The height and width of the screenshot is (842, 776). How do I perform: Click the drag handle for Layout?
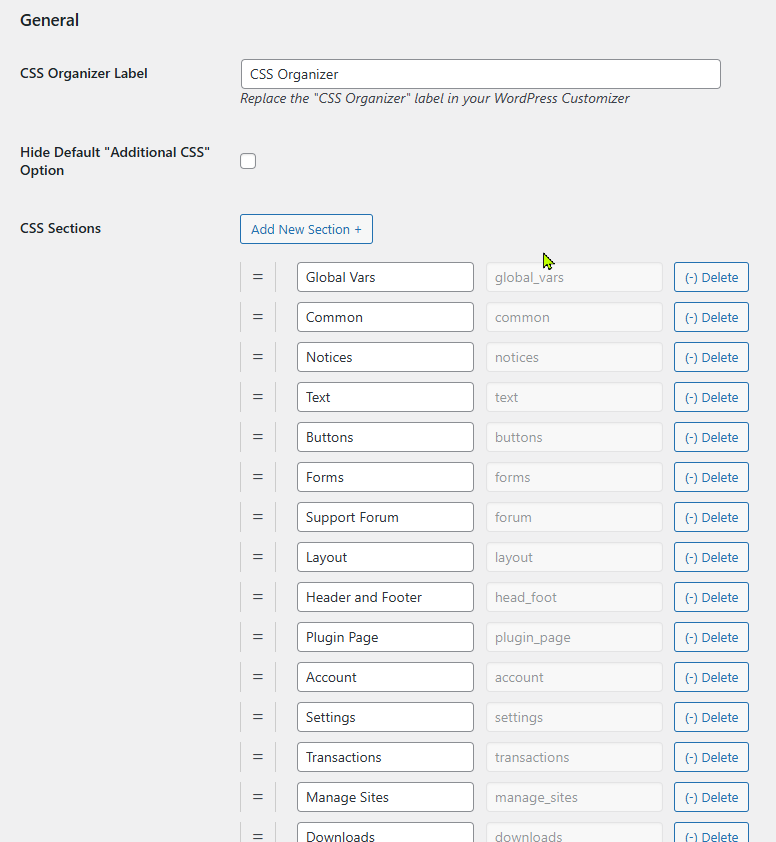point(258,557)
